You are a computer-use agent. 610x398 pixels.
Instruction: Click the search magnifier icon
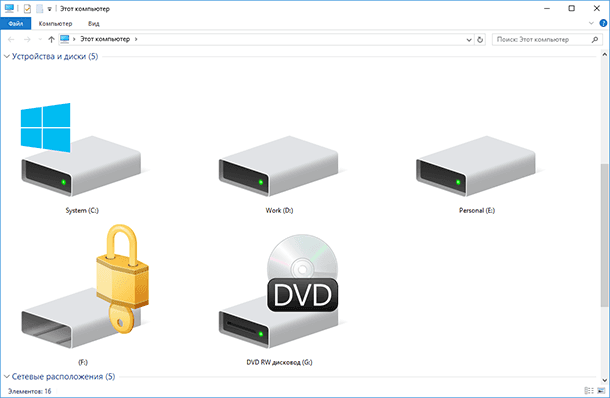tap(595, 39)
